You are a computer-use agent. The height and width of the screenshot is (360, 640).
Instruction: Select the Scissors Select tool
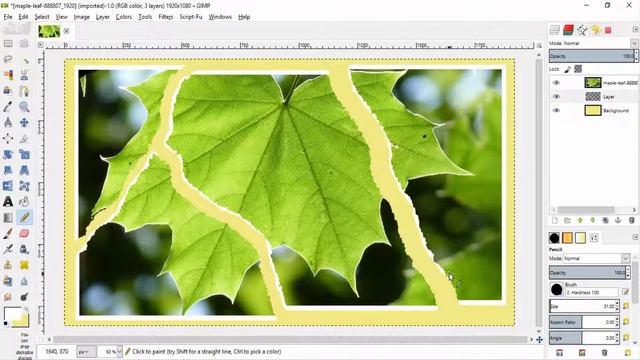click(24, 75)
